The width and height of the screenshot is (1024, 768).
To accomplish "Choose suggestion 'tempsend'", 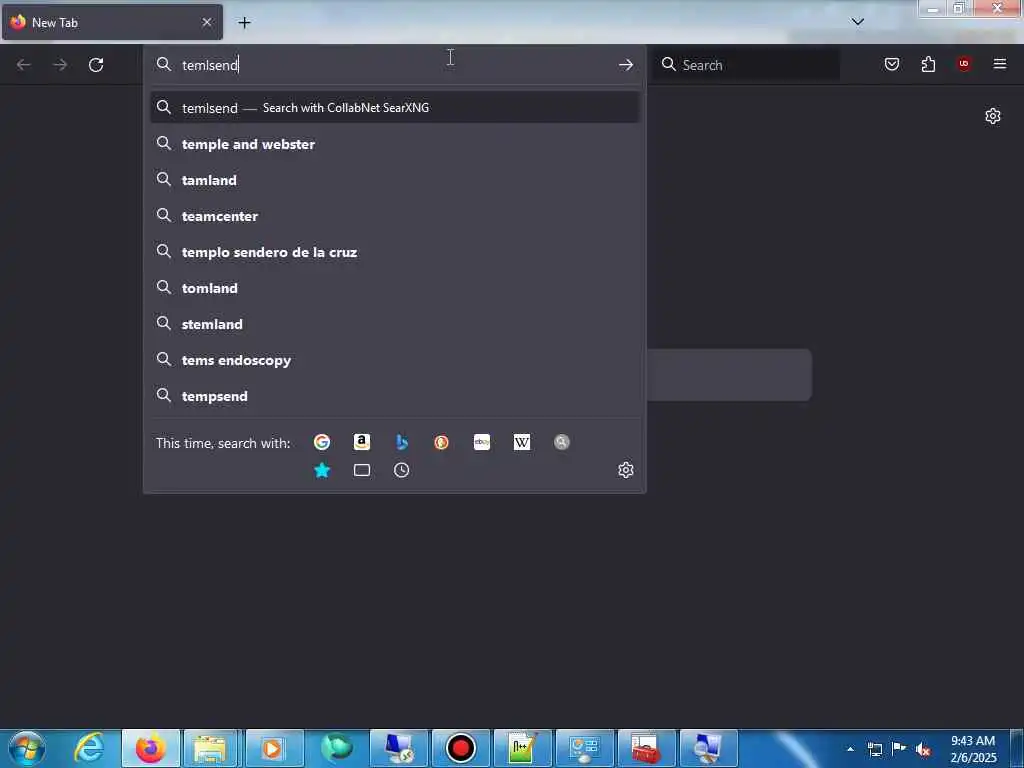I will click(x=394, y=396).
